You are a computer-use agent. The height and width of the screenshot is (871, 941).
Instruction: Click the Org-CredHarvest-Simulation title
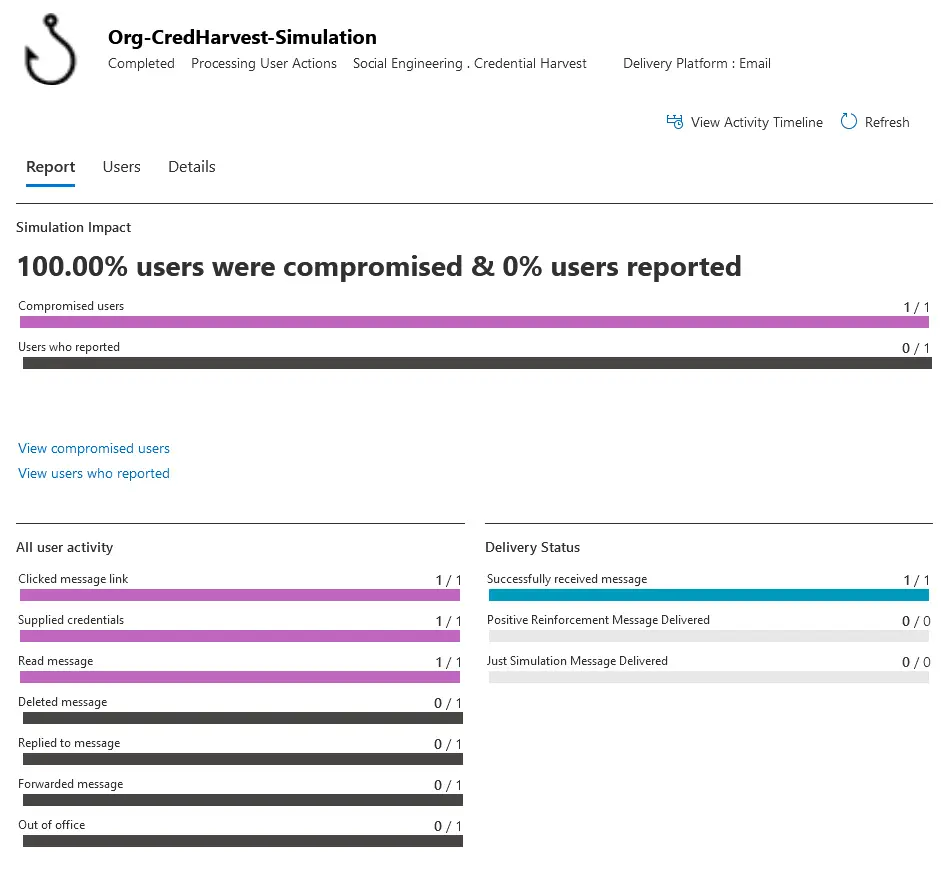coord(242,37)
